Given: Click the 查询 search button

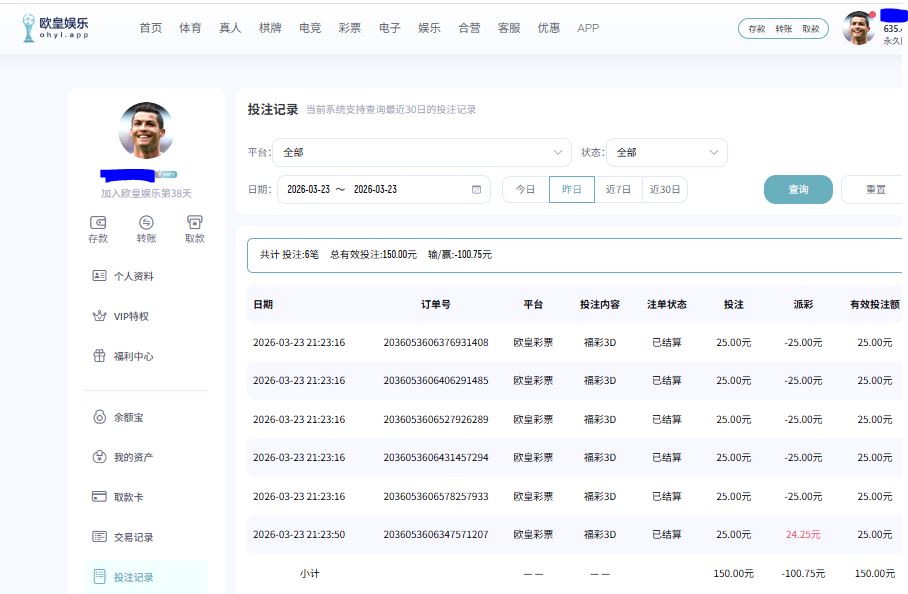Looking at the screenshot, I should tap(798, 189).
